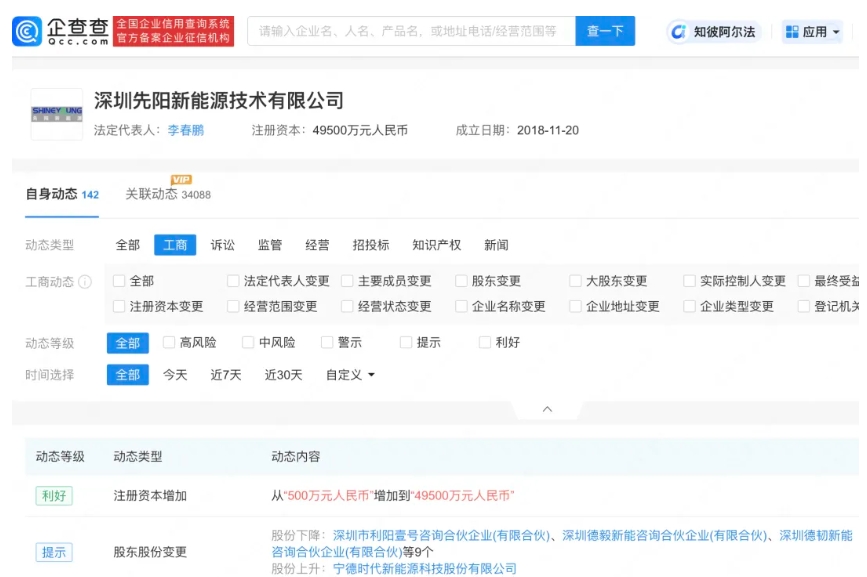
Task: Select the 知识产权 dynamic type
Action: (x=437, y=245)
